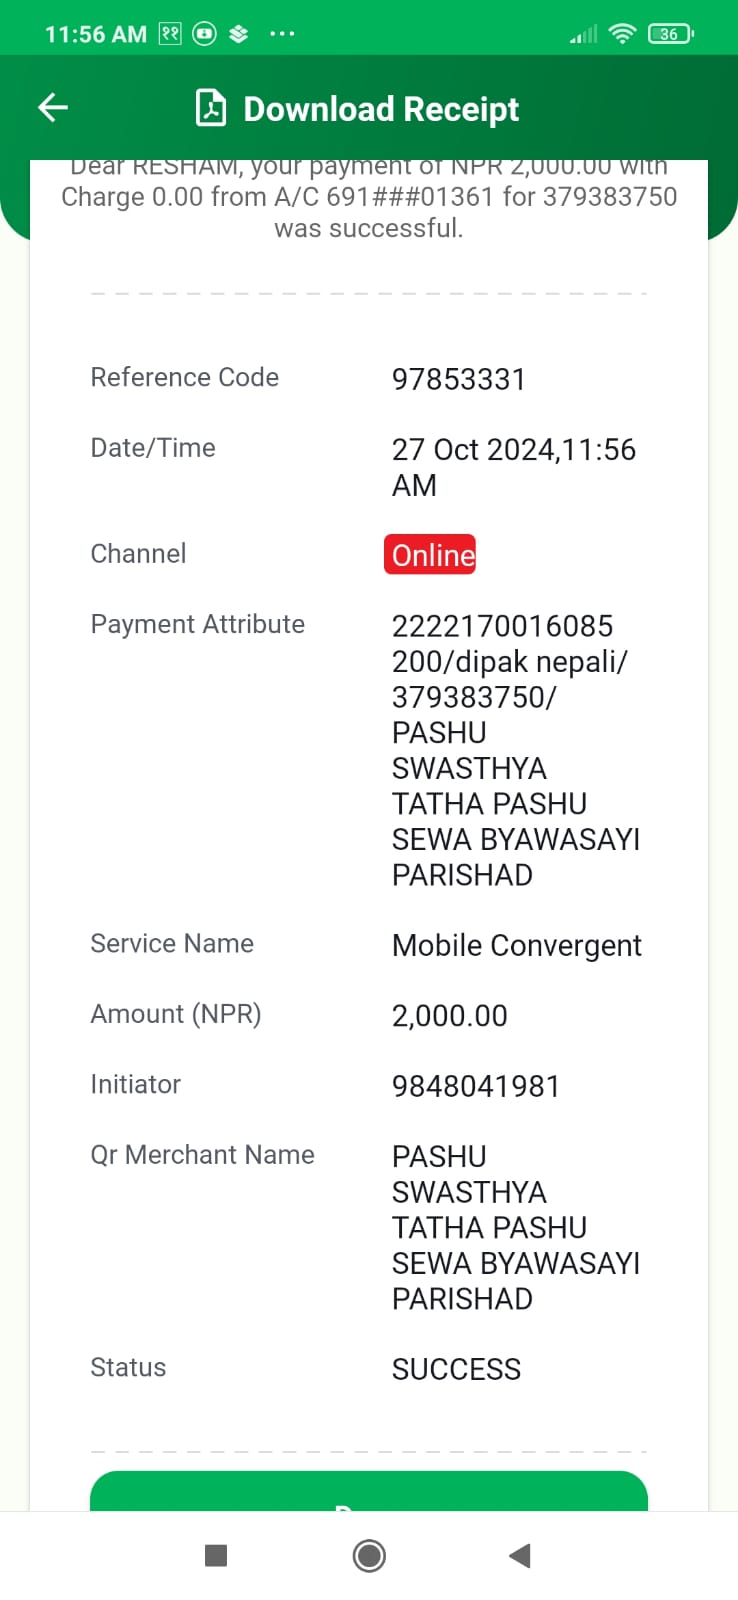Tap the Android back triangle icon
The height and width of the screenshot is (1600, 738).
[520, 1555]
